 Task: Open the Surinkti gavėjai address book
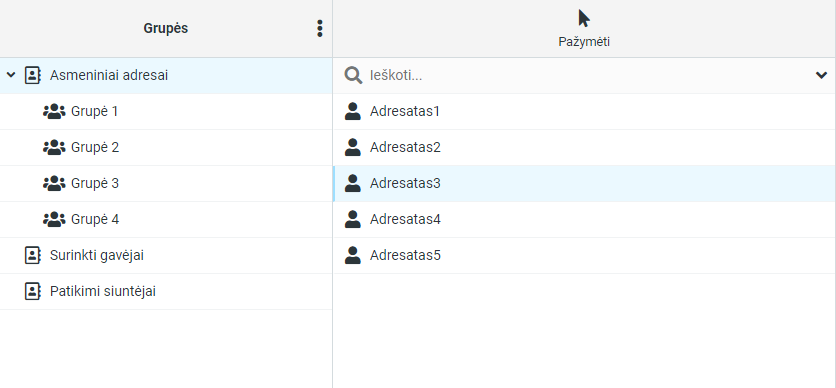pyautogui.click(x=166, y=255)
